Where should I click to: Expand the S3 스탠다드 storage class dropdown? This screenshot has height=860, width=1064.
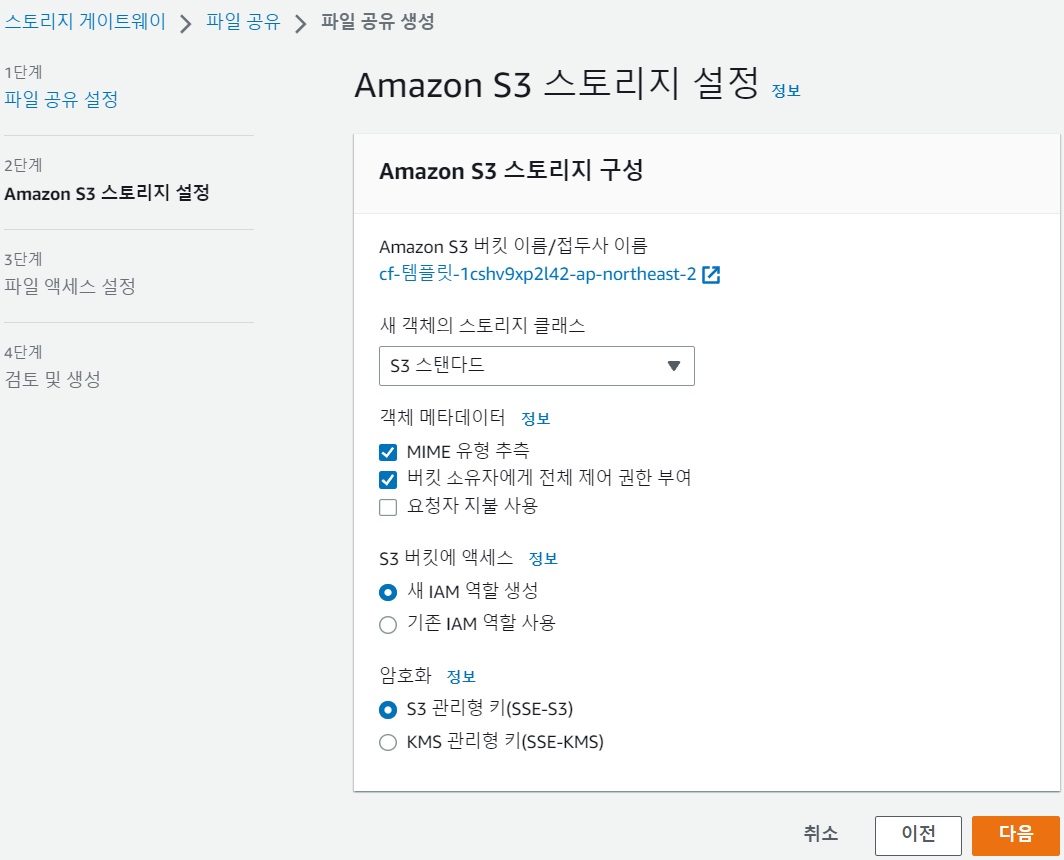pyautogui.click(x=537, y=366)
